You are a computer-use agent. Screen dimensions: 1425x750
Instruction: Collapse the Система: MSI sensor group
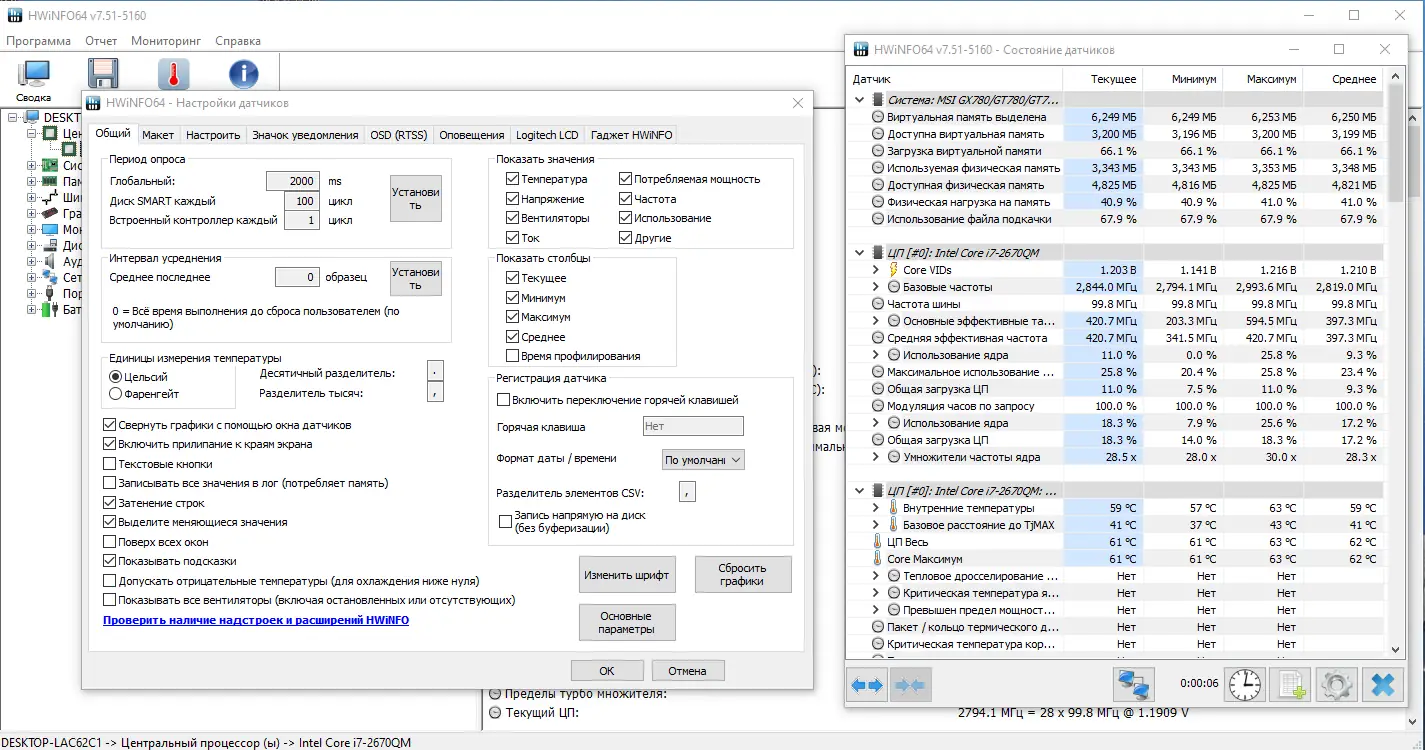[x=860, y=100]
